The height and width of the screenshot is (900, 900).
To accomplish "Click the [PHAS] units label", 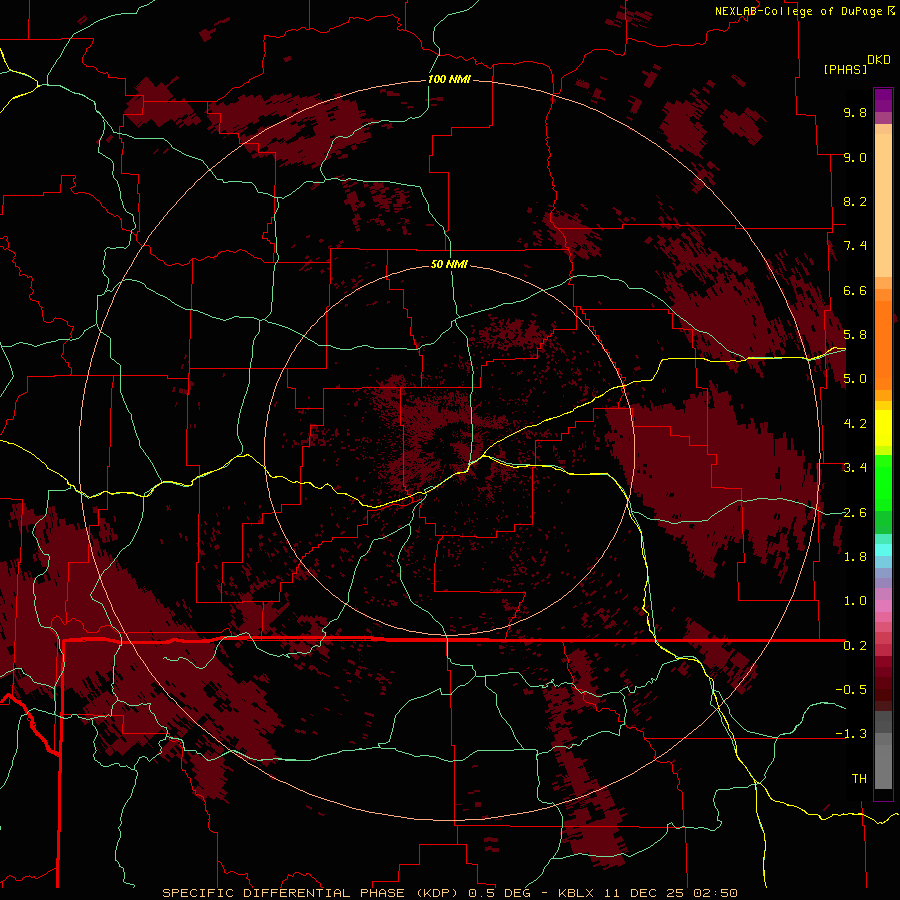I will 845,69.
